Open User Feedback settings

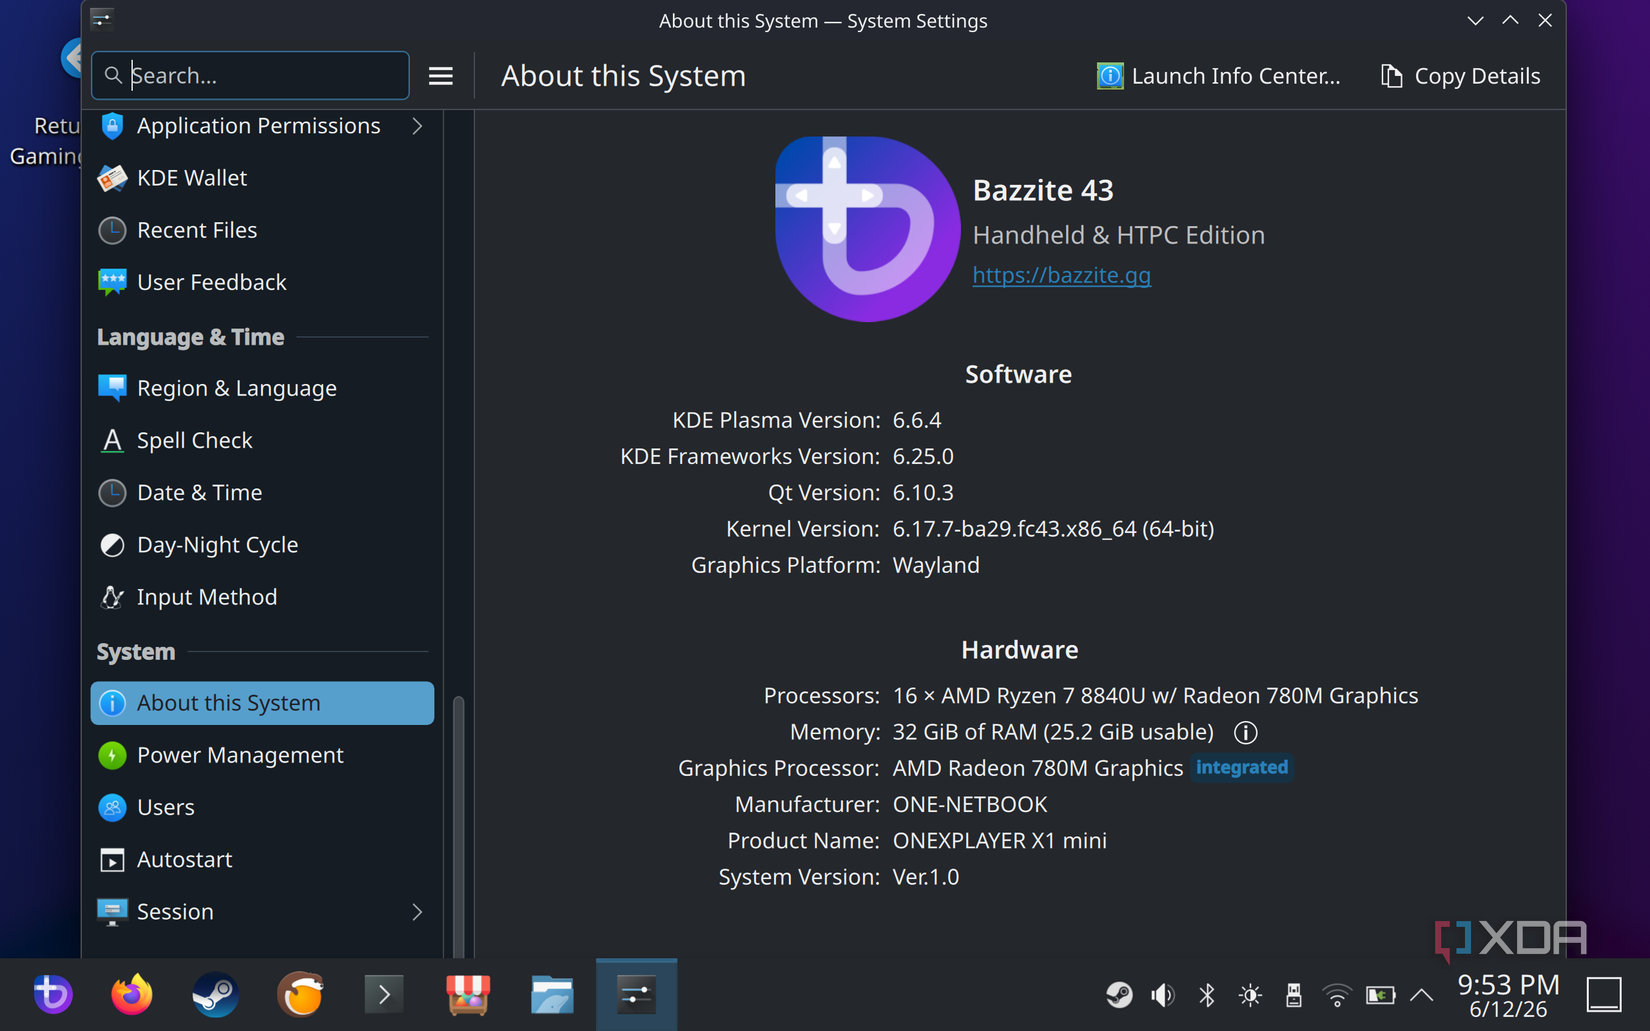click(262, 282)
